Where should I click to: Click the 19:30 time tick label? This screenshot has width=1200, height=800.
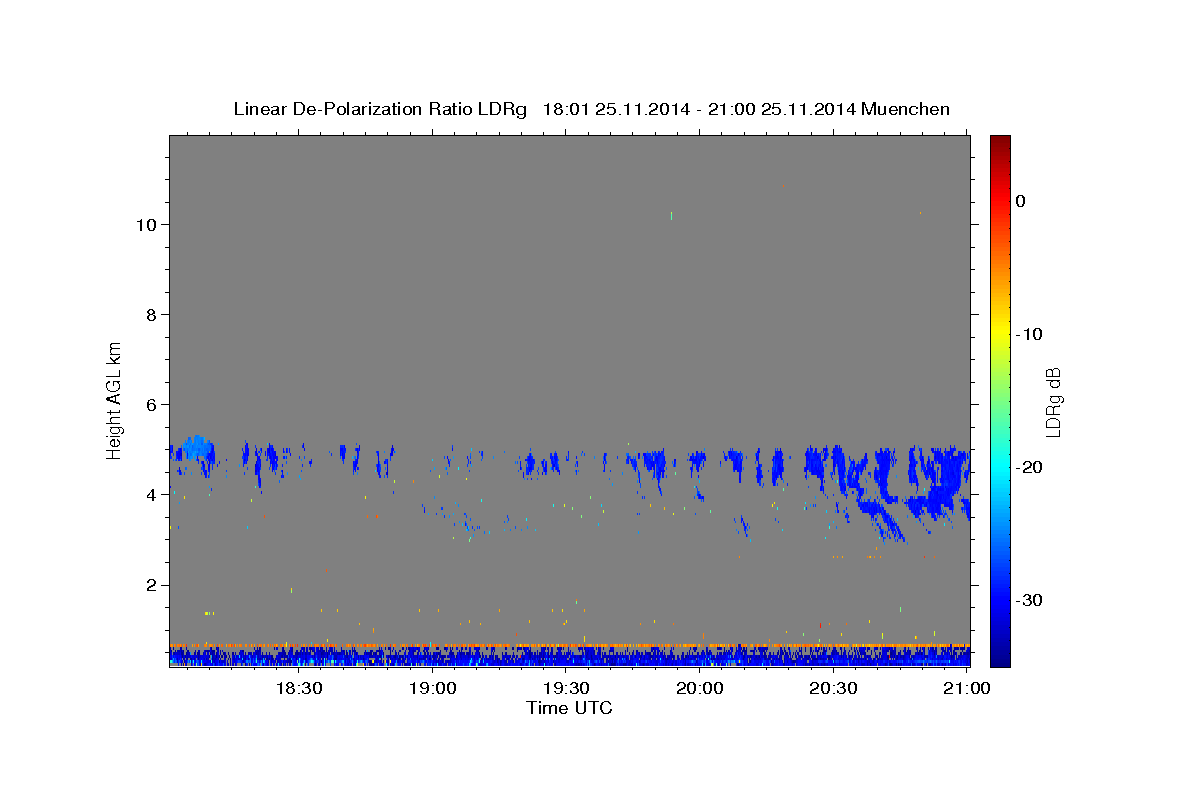(x=566, y=689)
